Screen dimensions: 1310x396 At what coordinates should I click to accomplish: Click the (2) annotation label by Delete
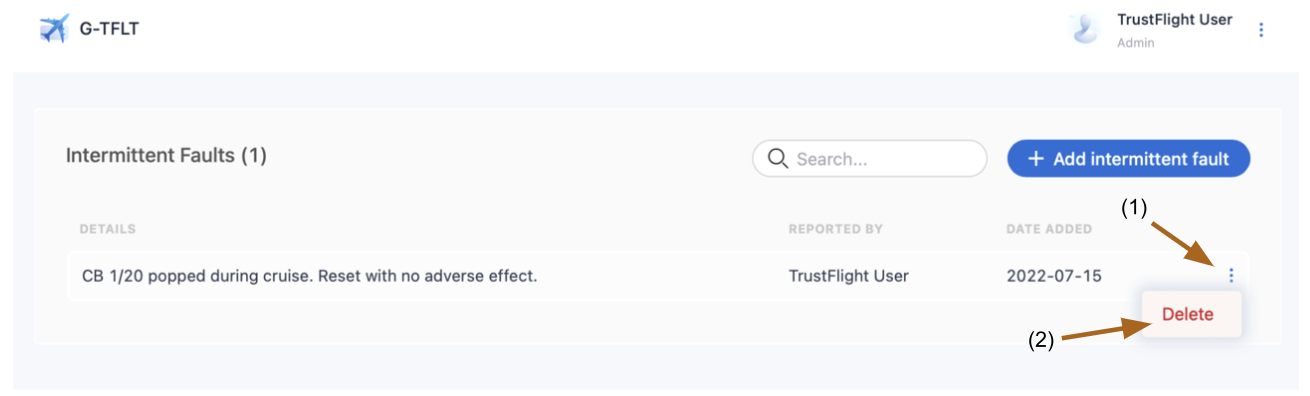[1041, 340]
